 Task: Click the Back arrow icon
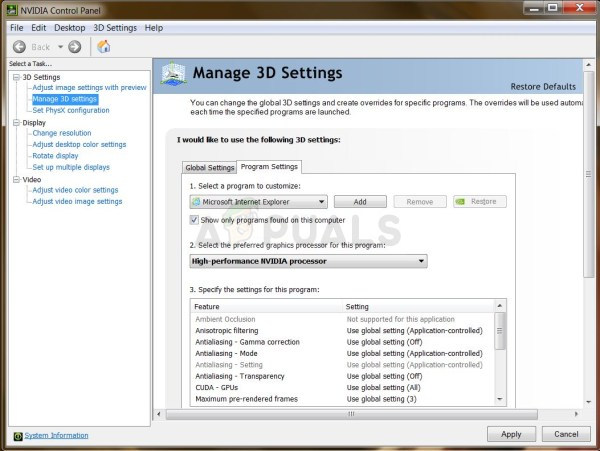(x=19, y=47)
